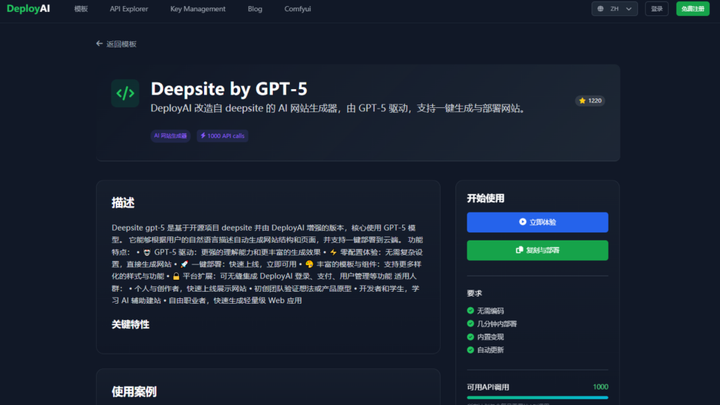The width and height of the screenshot is (720, 405).
Task: Select the AI 网站生成器 tag
Action: pos(170,136)
